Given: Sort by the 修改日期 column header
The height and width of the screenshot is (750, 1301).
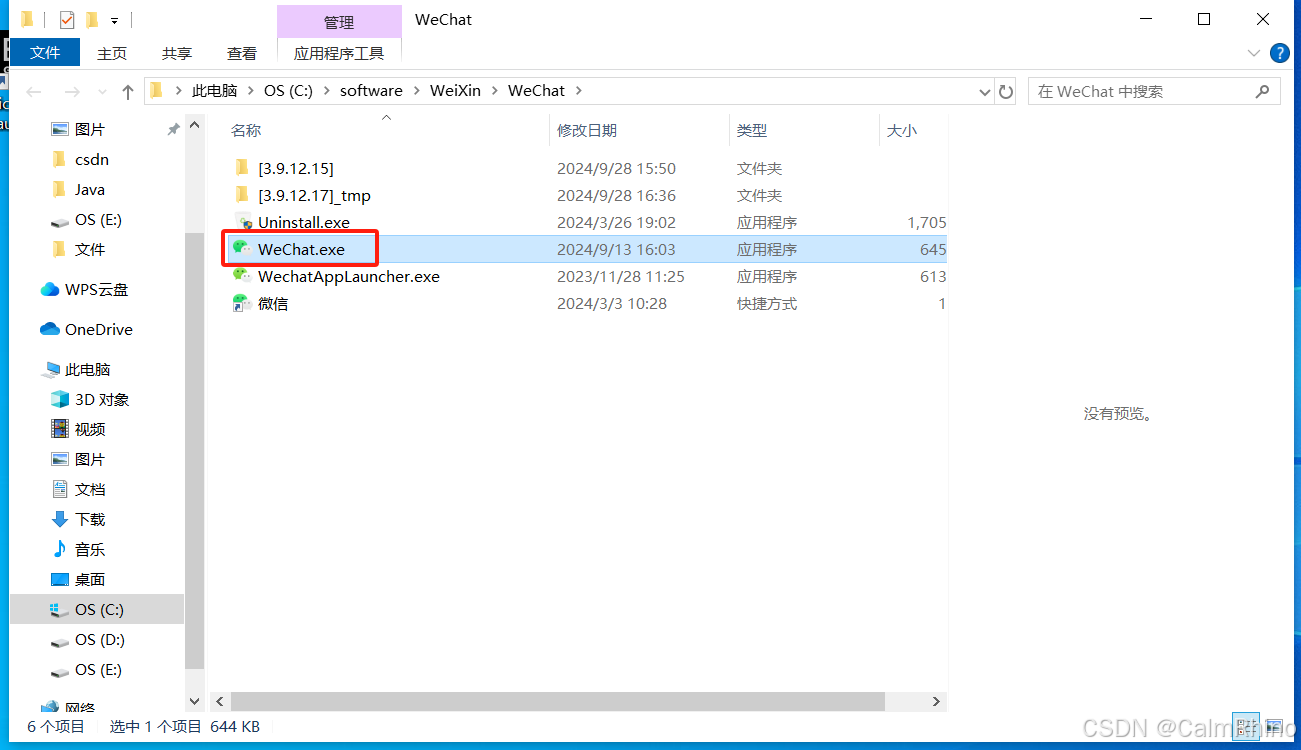Looking at the screenshot, I should 587,130.
